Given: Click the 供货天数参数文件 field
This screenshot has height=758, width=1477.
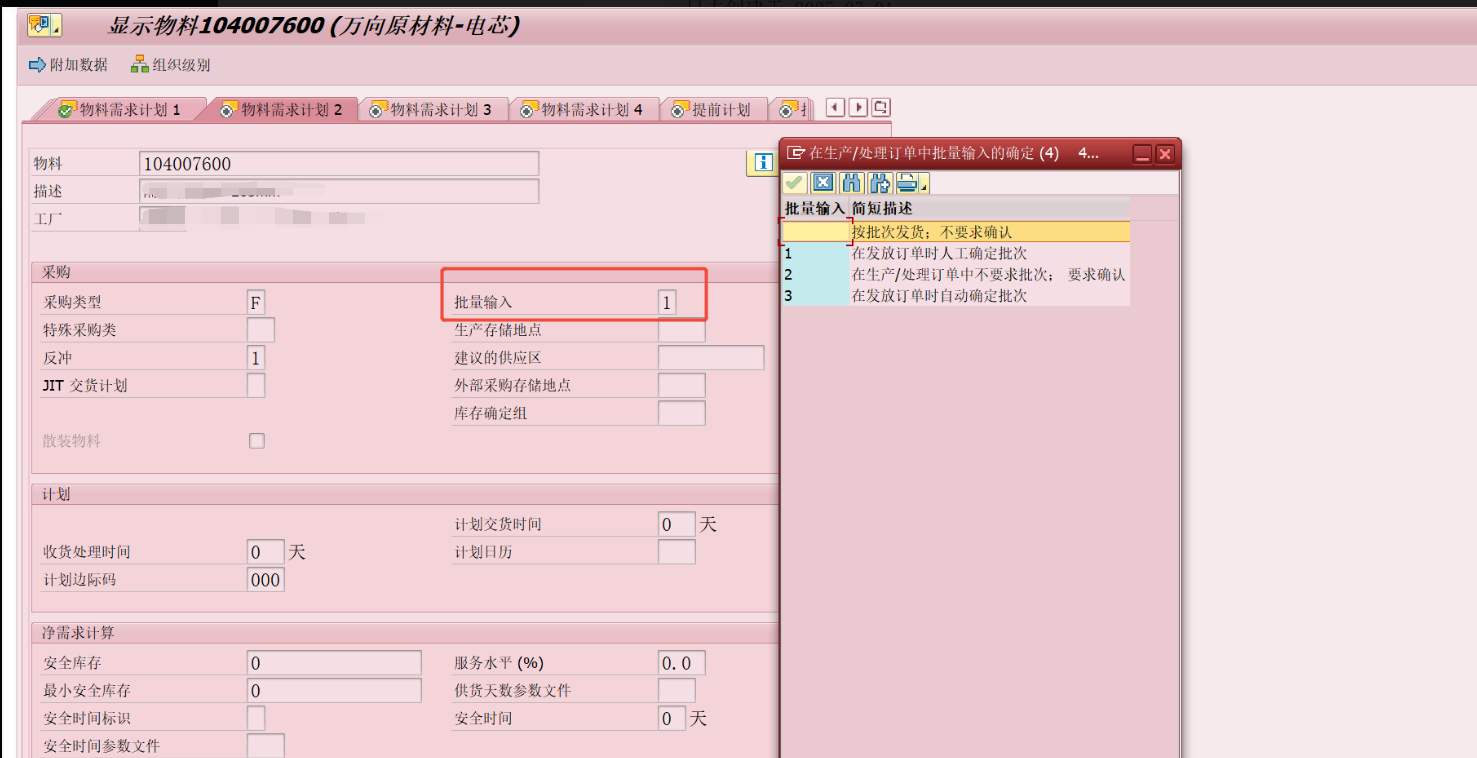Looking at the screenshot, I should [676, 691].
